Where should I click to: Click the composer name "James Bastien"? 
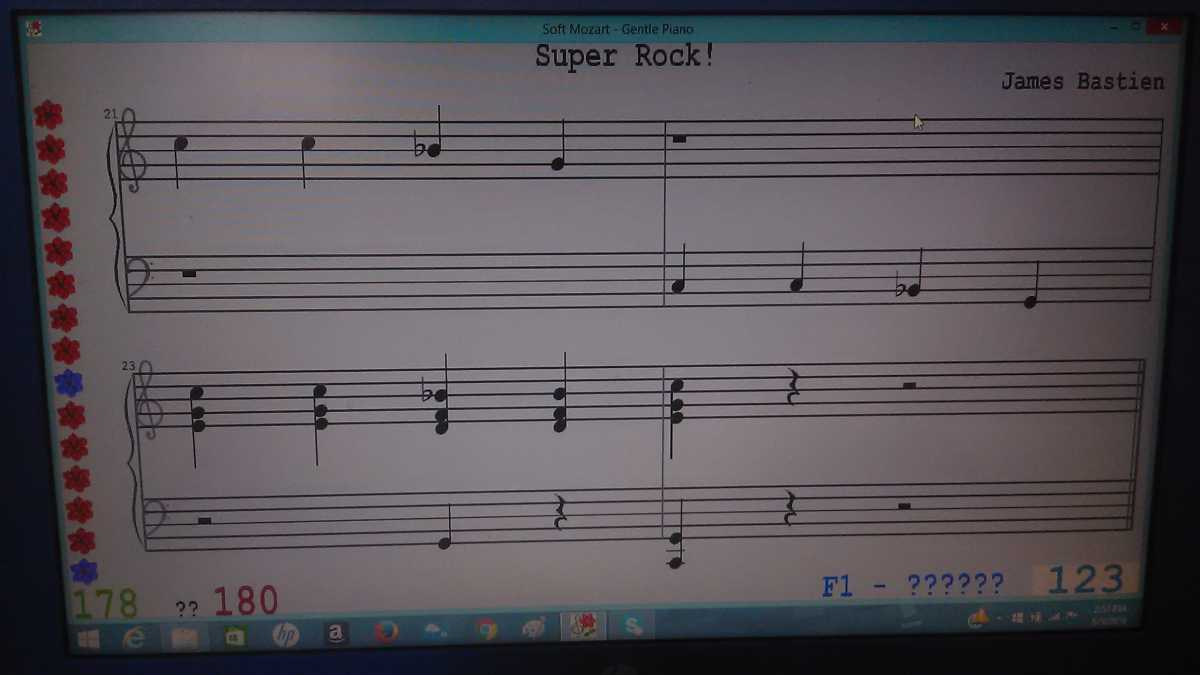coord(1083,81)
